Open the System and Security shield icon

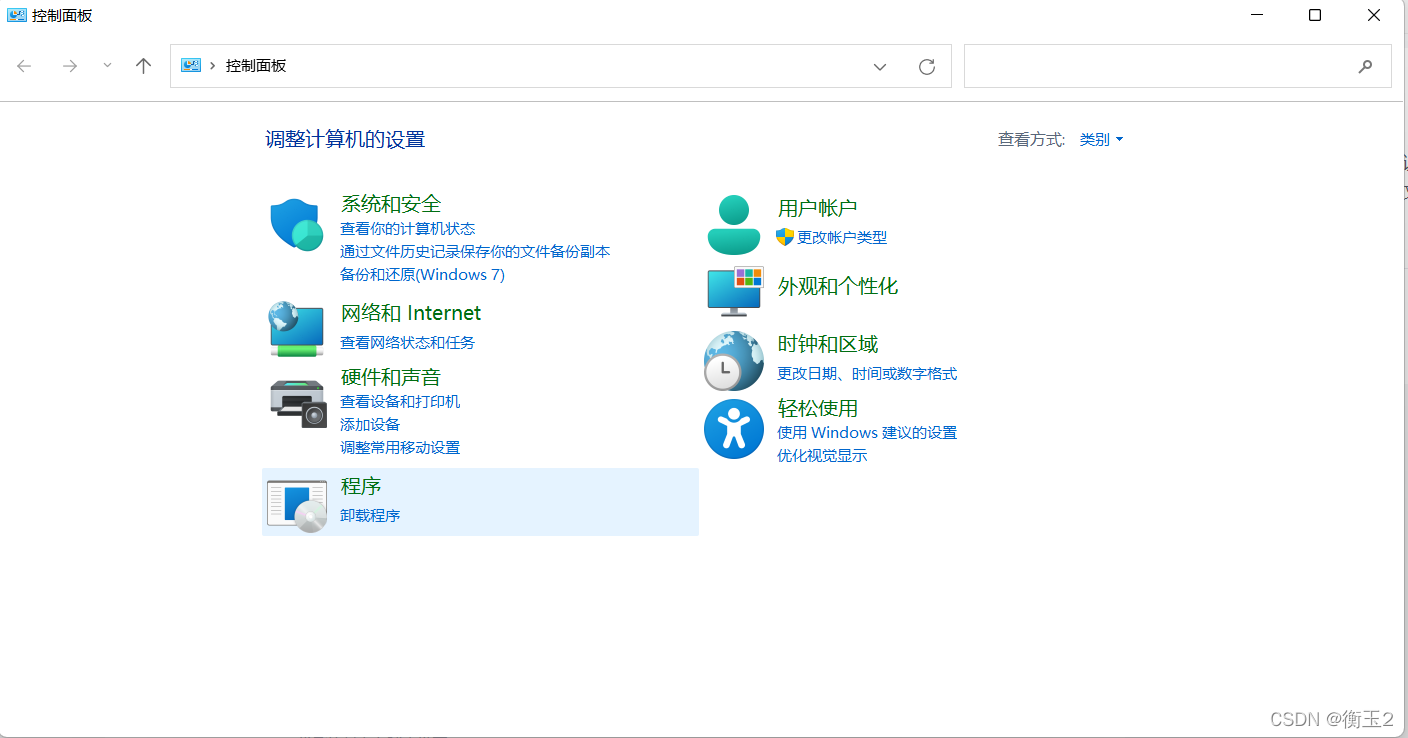click(x=296, y=224)
